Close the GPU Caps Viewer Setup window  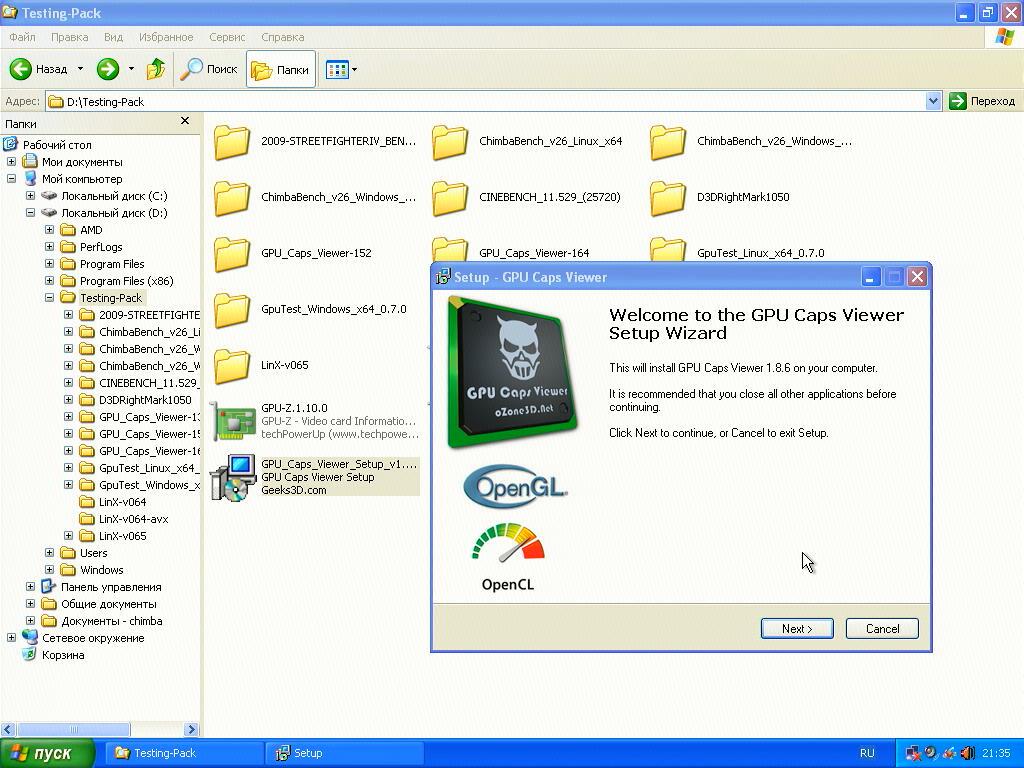pyautogui.click(x=918, y=278)
